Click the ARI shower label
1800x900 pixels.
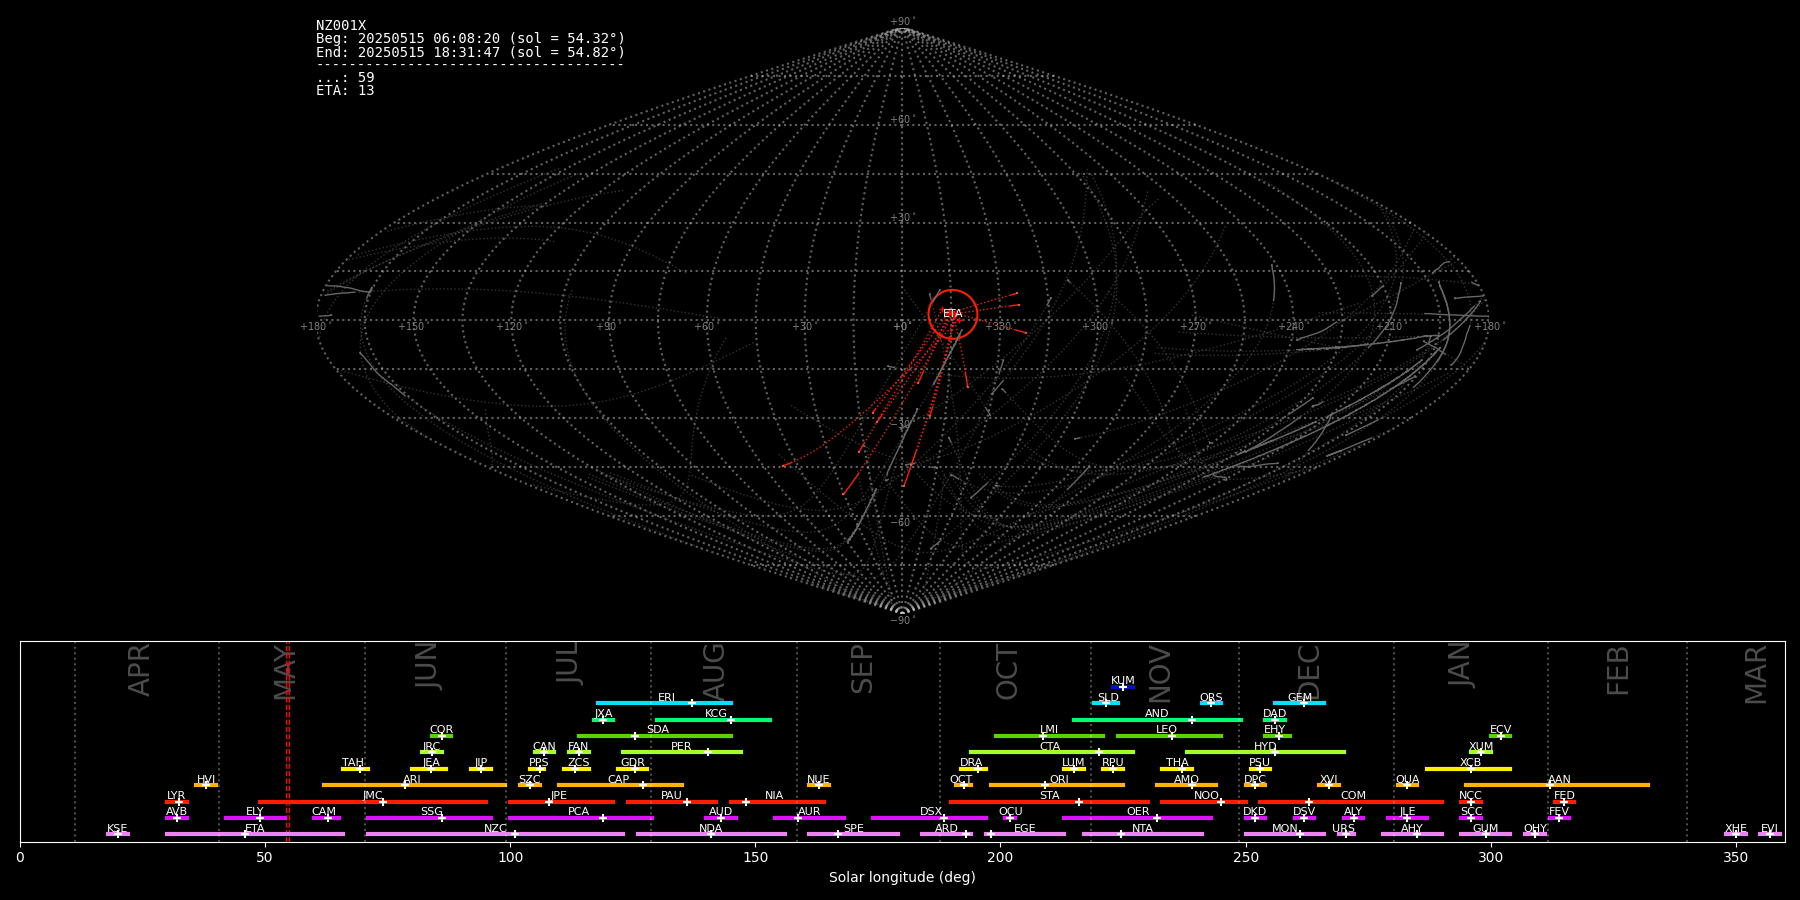[411, 780]
